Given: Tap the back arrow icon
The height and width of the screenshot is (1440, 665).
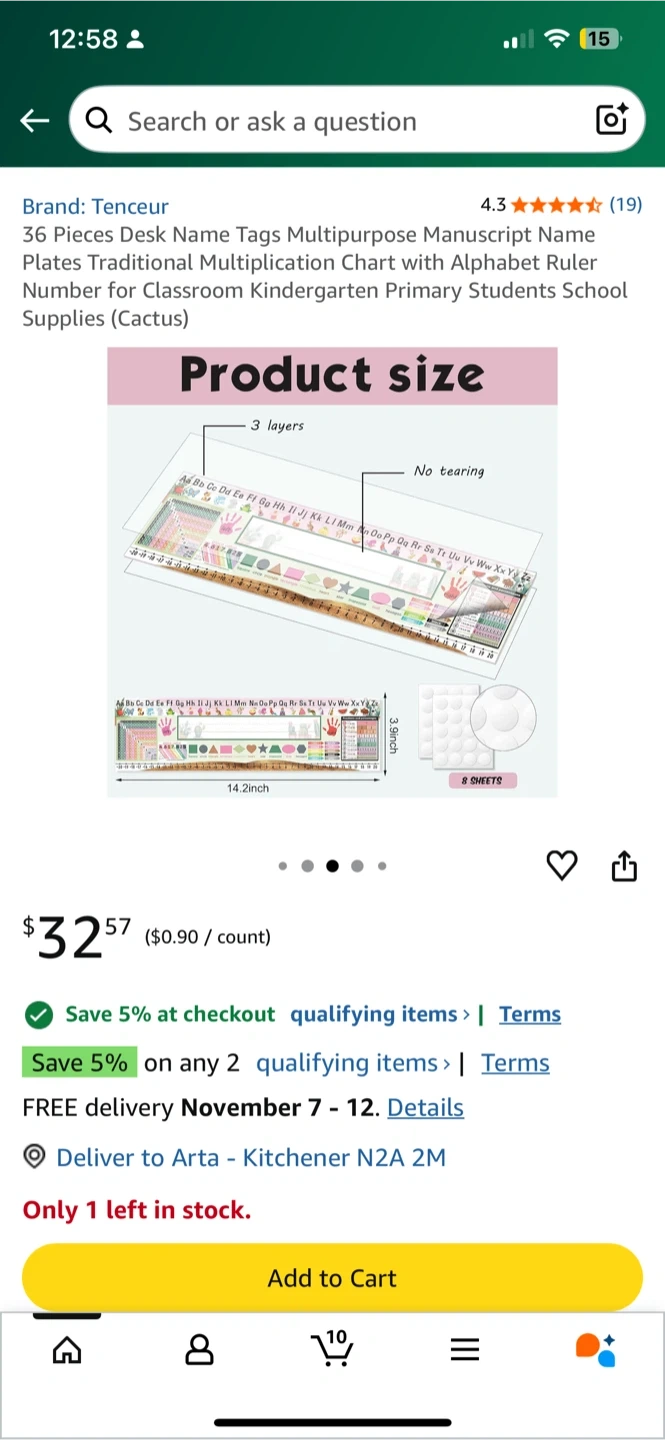Looking at the screenshot, I should pyautogui.click(x=35, y=121).
